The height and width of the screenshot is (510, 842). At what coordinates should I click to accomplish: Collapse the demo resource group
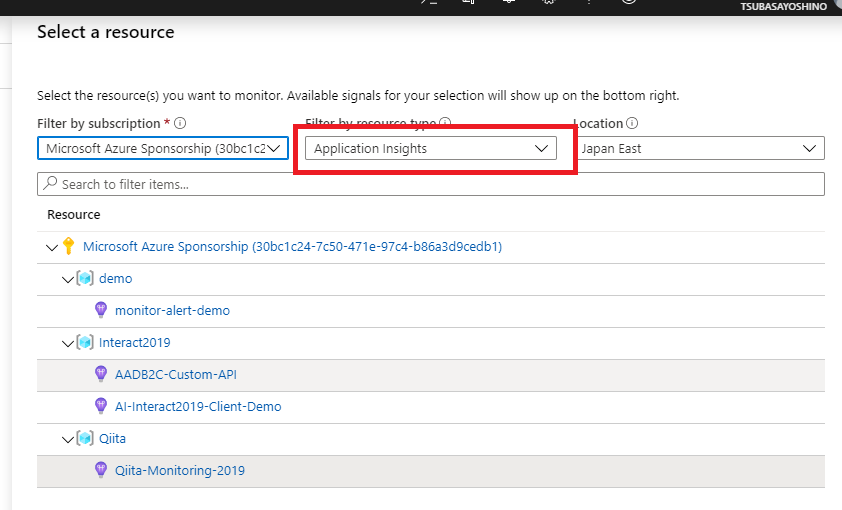point(68,280)
